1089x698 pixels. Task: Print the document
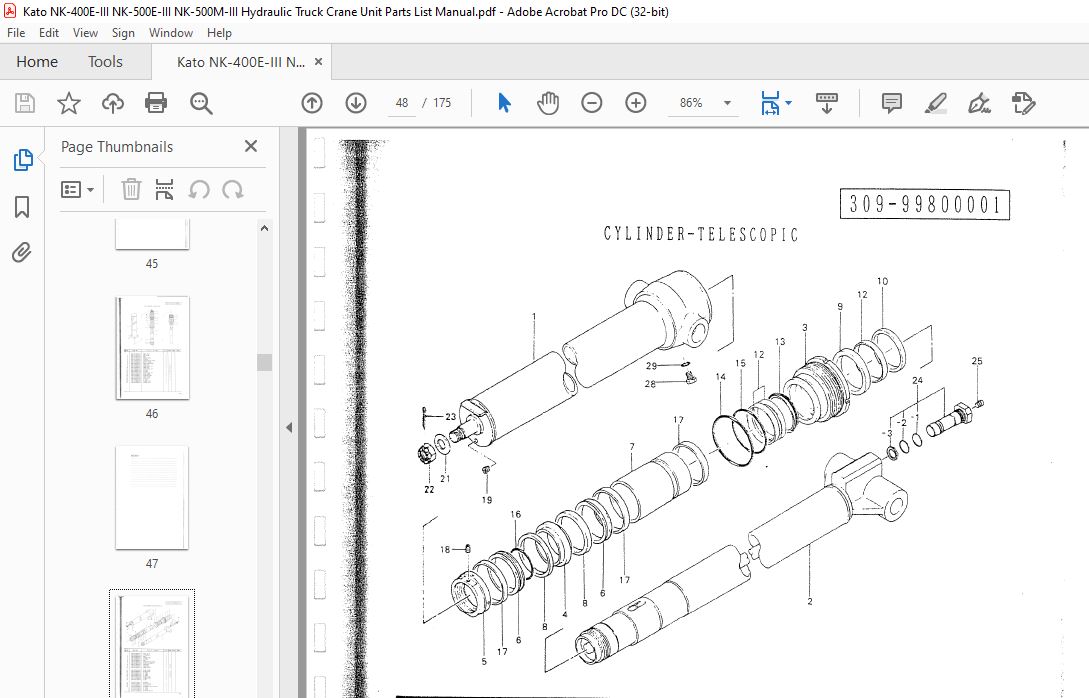point(156,103)
